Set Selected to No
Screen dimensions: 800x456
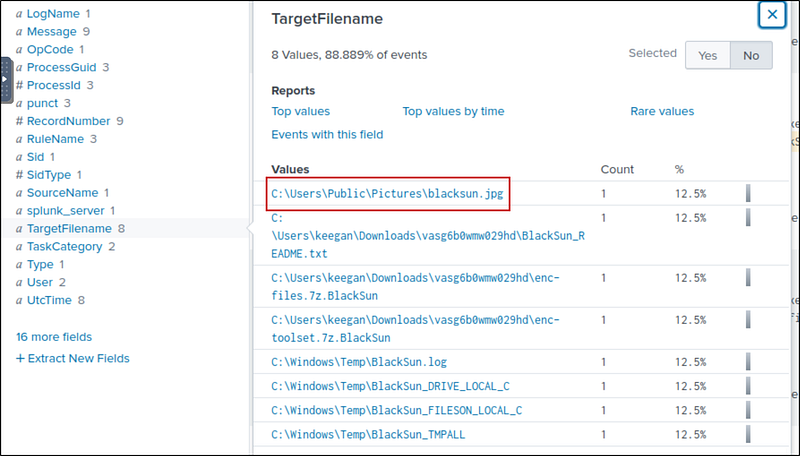[750, 56]
